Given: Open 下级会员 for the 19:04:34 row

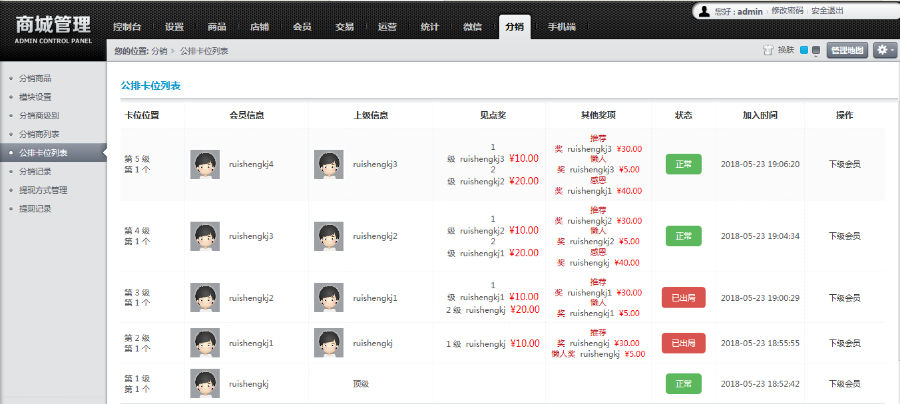Looking at the screenshot, I should (844, 236).
